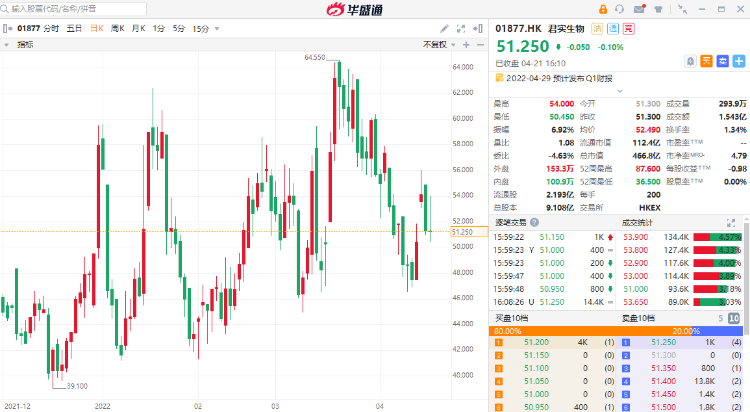Expand the 指标 indicator dropdown arrow

point(7,45)
